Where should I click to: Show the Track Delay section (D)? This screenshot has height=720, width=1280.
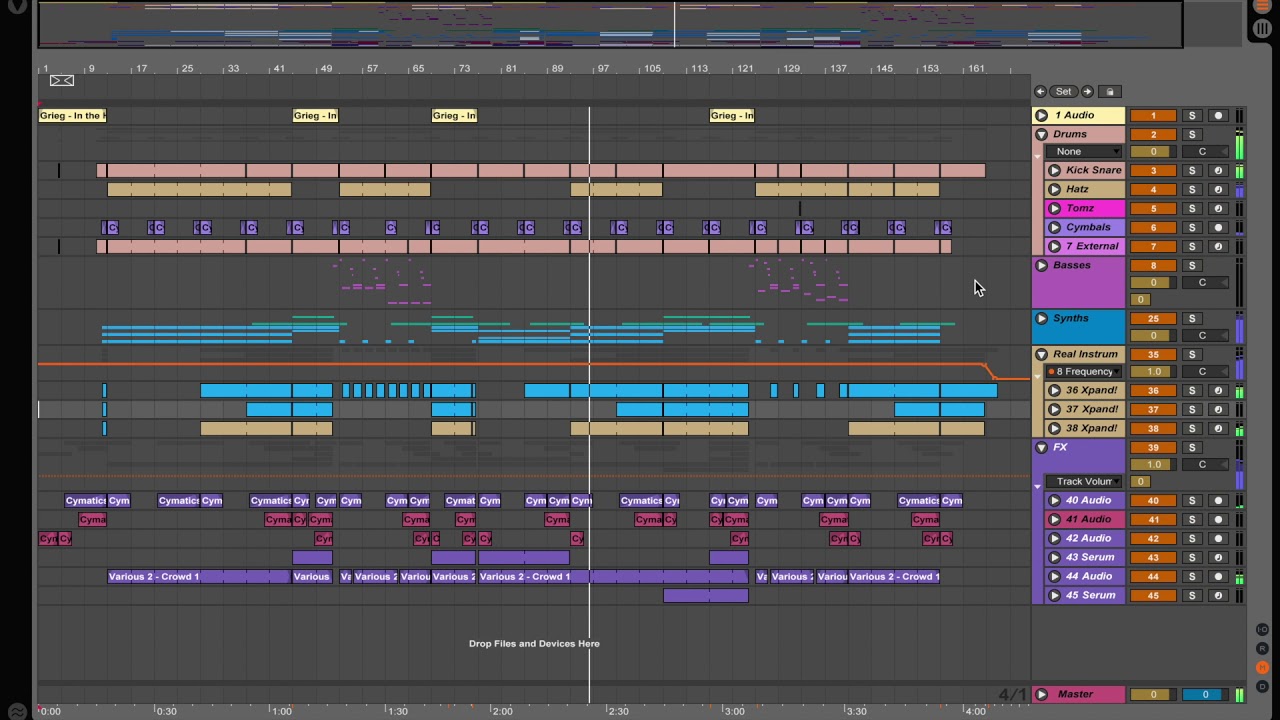point(1262,687)
